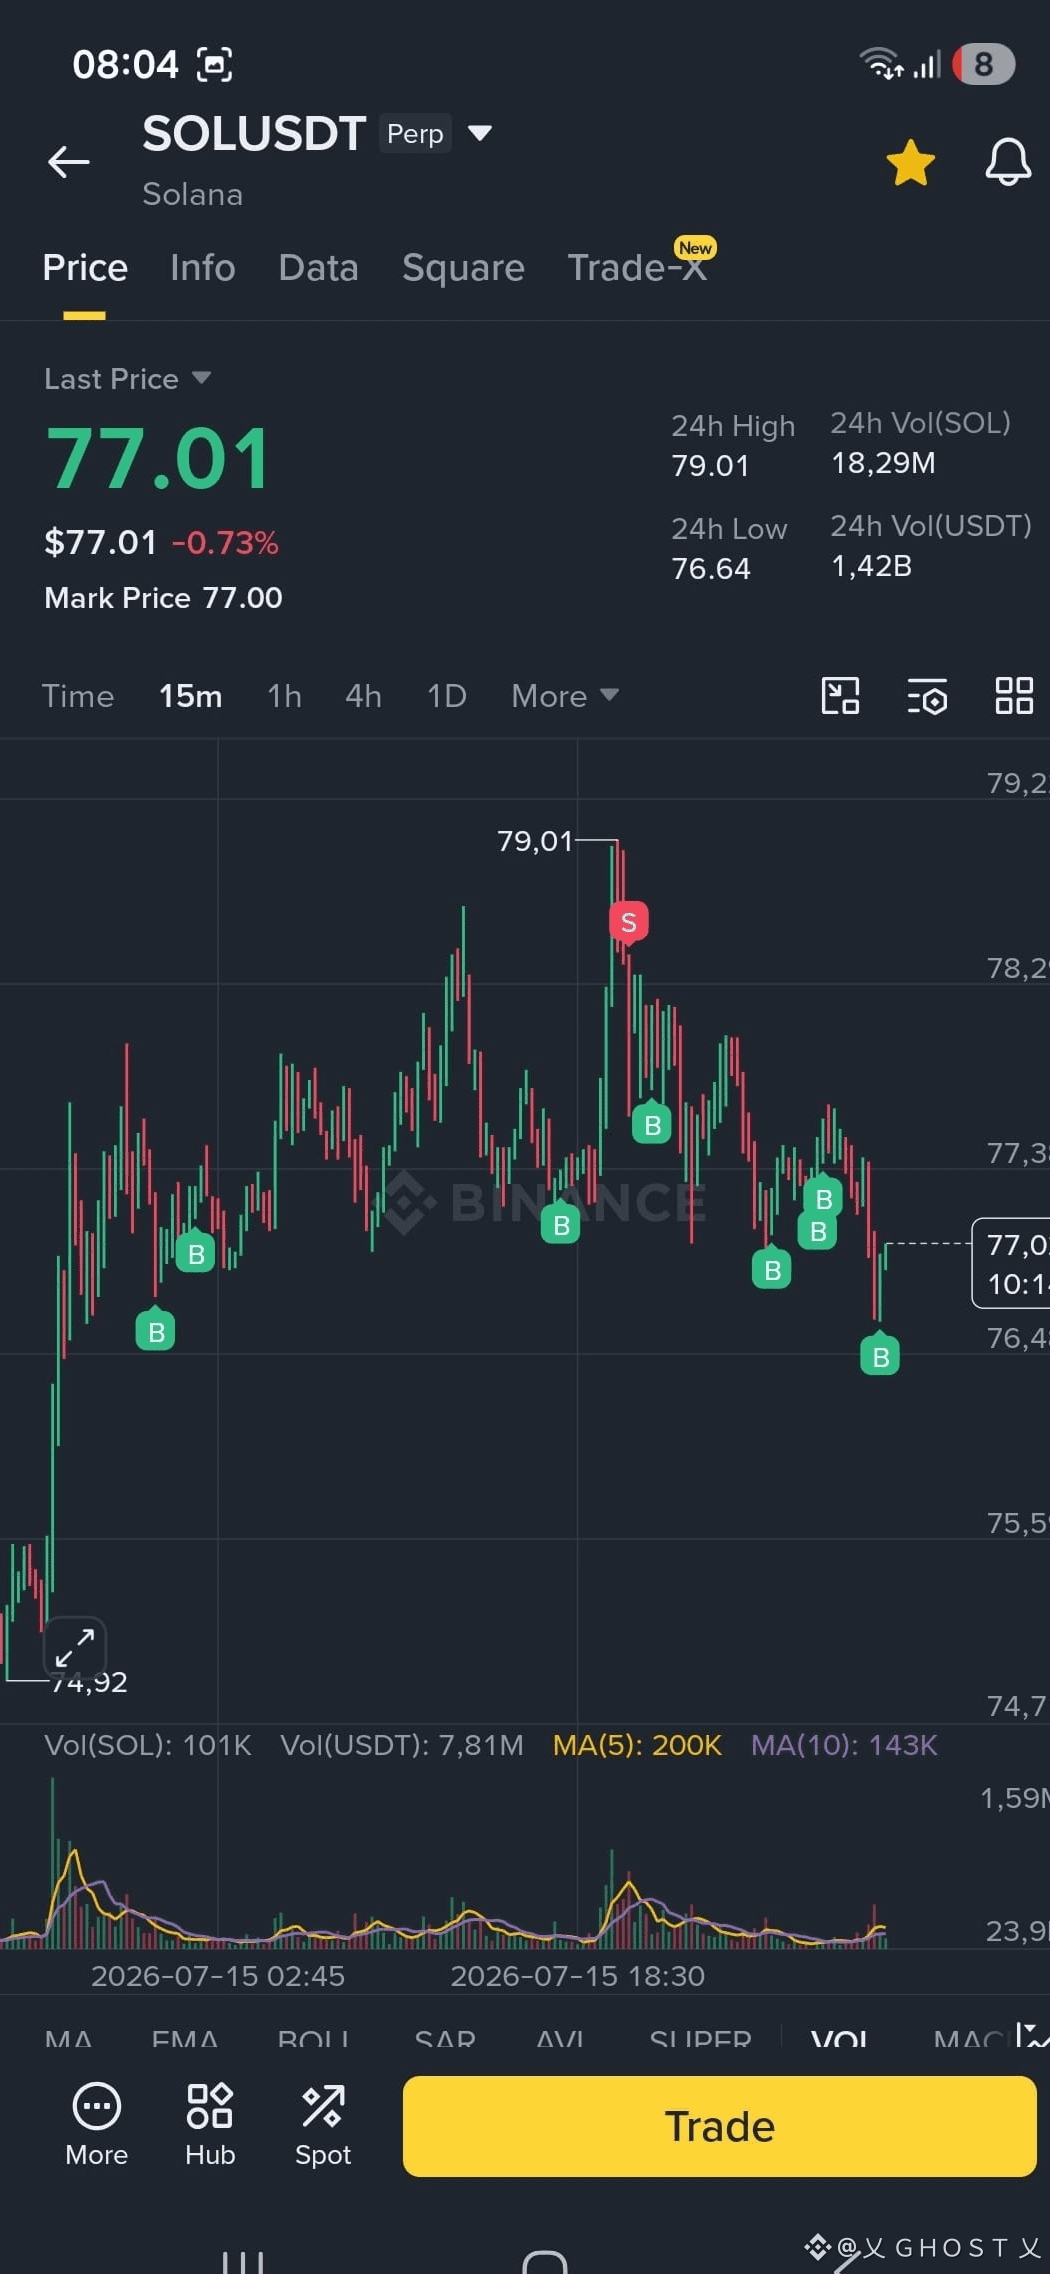Screen dimensions: 1050x2274
Task: Tap the Mark Price 77.00 text
Action: (x=163, y=598)
